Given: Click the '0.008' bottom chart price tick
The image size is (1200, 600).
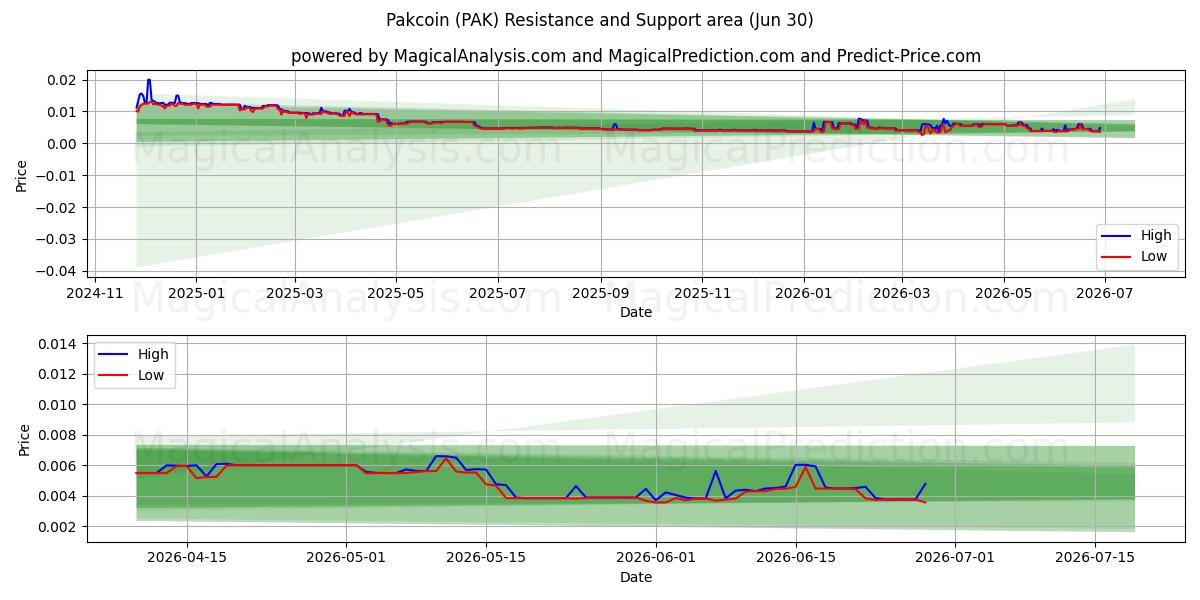Looking at the screenshot, I should click(x=59, y=435).
